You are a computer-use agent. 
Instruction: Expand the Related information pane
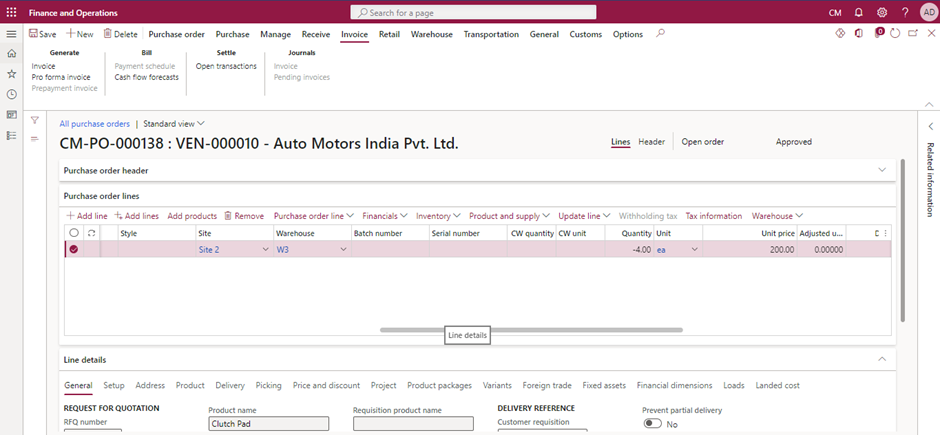[x=930, y=126]
